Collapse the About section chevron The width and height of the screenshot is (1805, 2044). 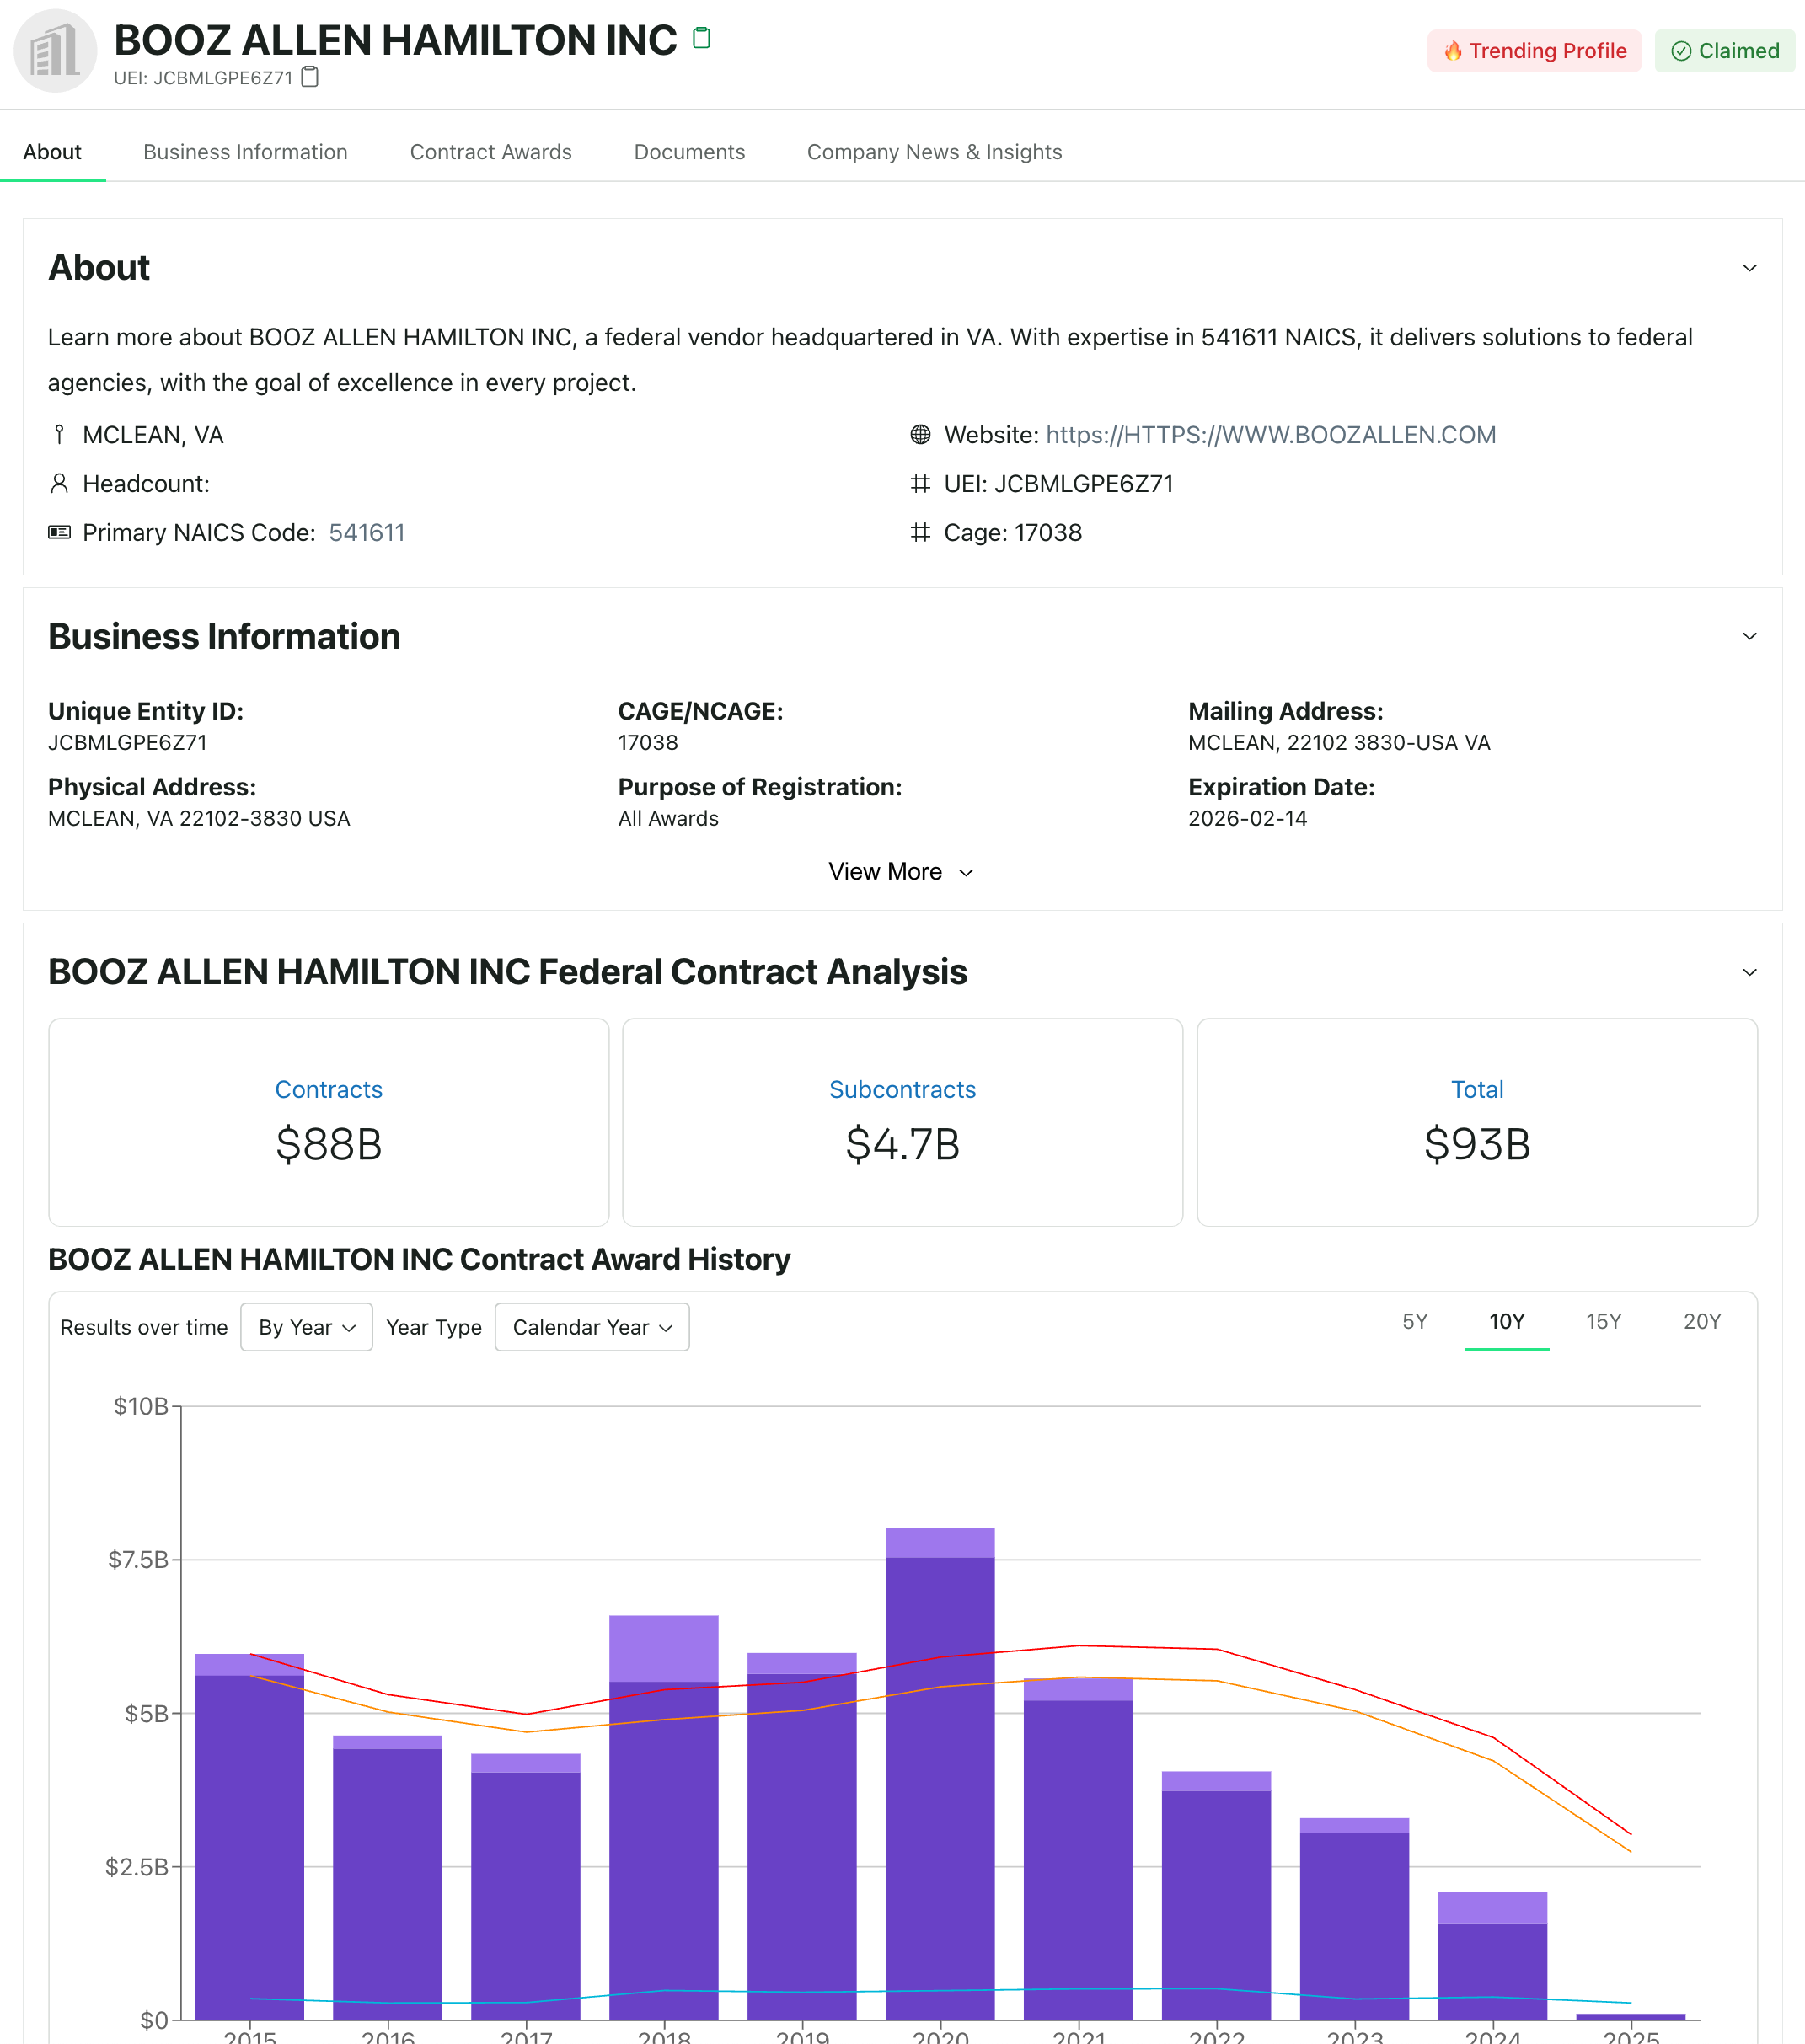1749,268
